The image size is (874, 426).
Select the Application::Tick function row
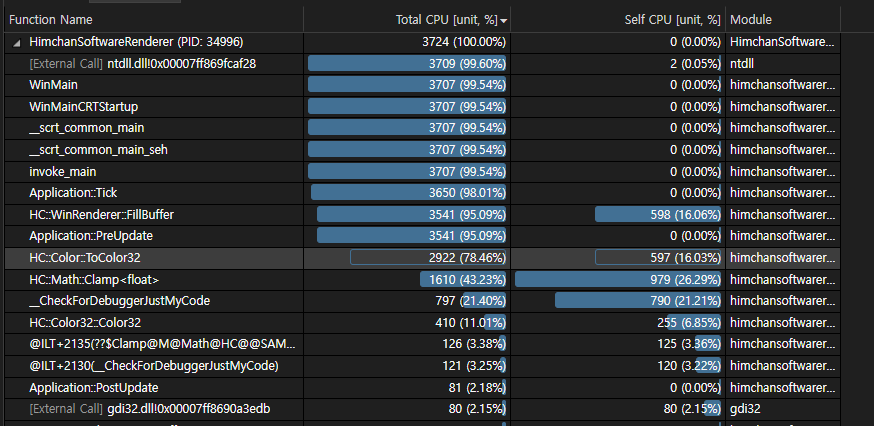(x=423, y=193)
